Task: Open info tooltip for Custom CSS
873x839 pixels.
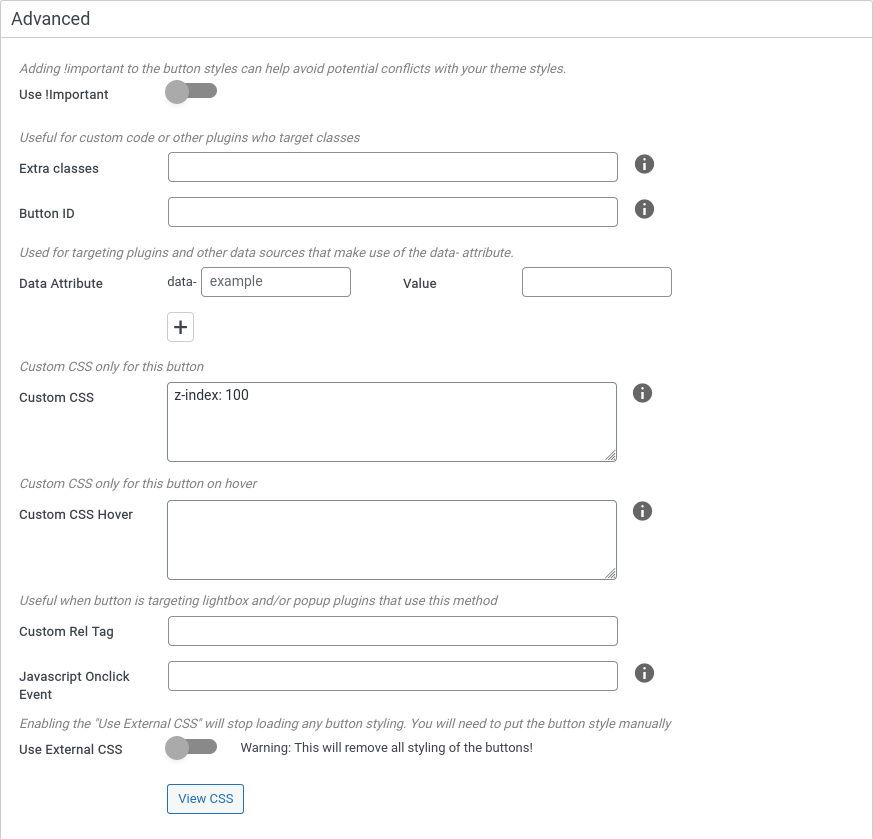Action: tap(643, 393)
